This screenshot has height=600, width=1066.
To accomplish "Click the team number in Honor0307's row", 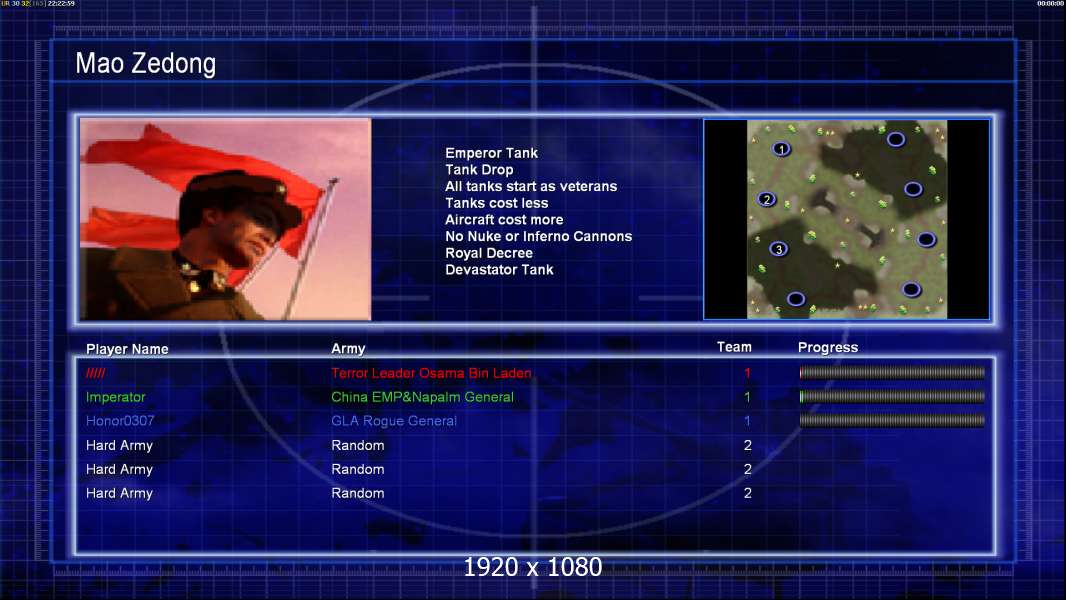I will pyautogui.click(x=747, y=421).
